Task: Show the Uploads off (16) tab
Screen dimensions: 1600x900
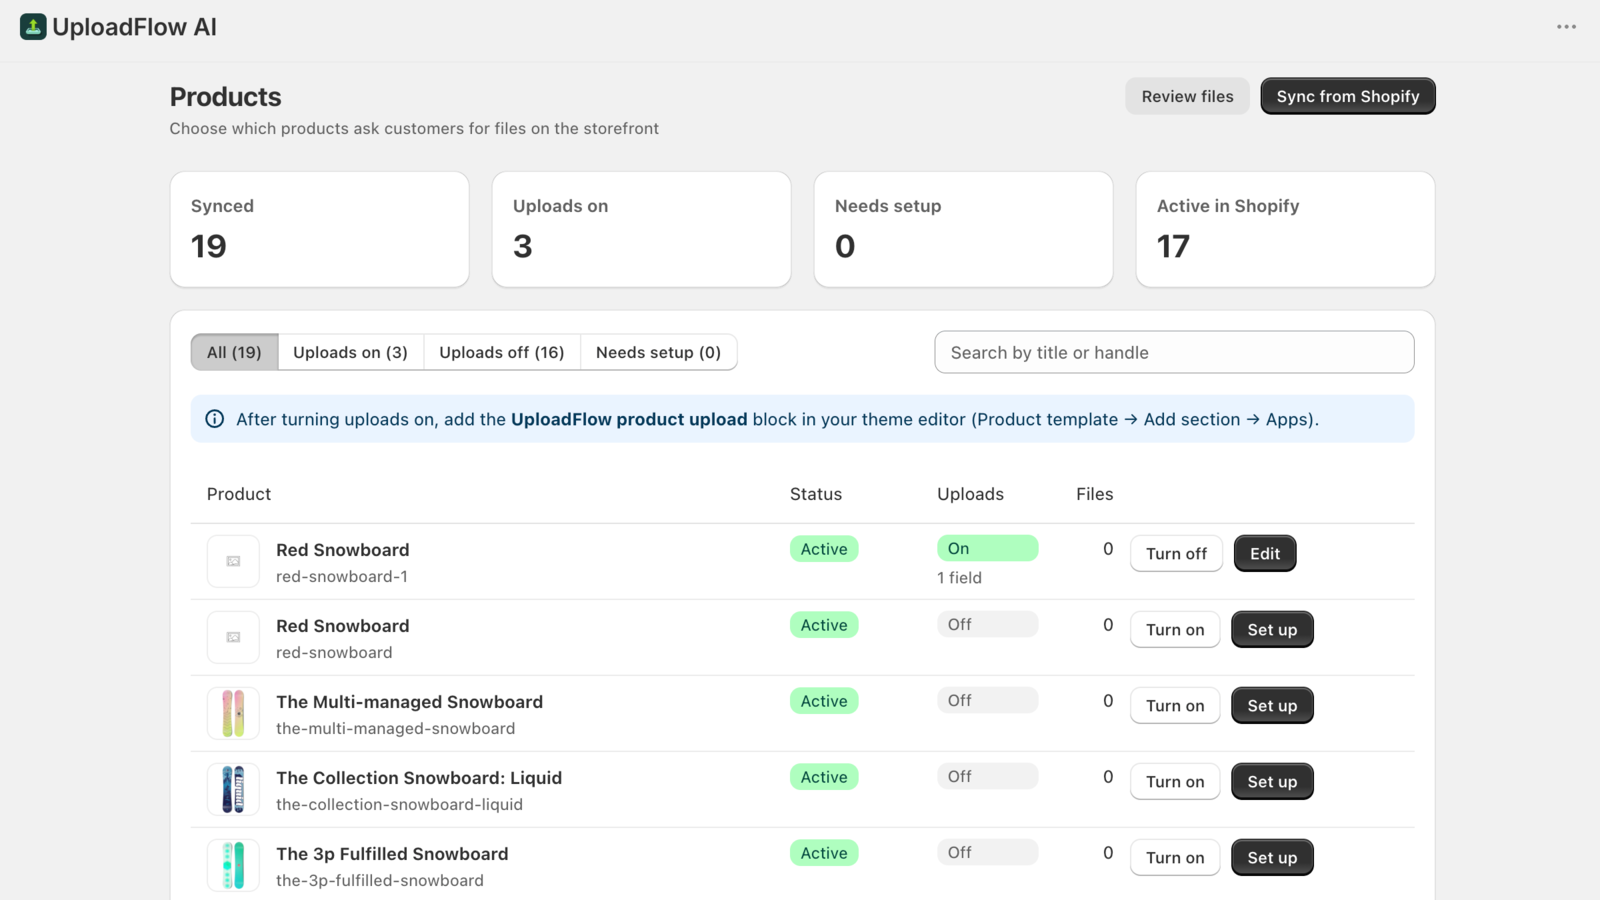Action: tap(502, 352)
